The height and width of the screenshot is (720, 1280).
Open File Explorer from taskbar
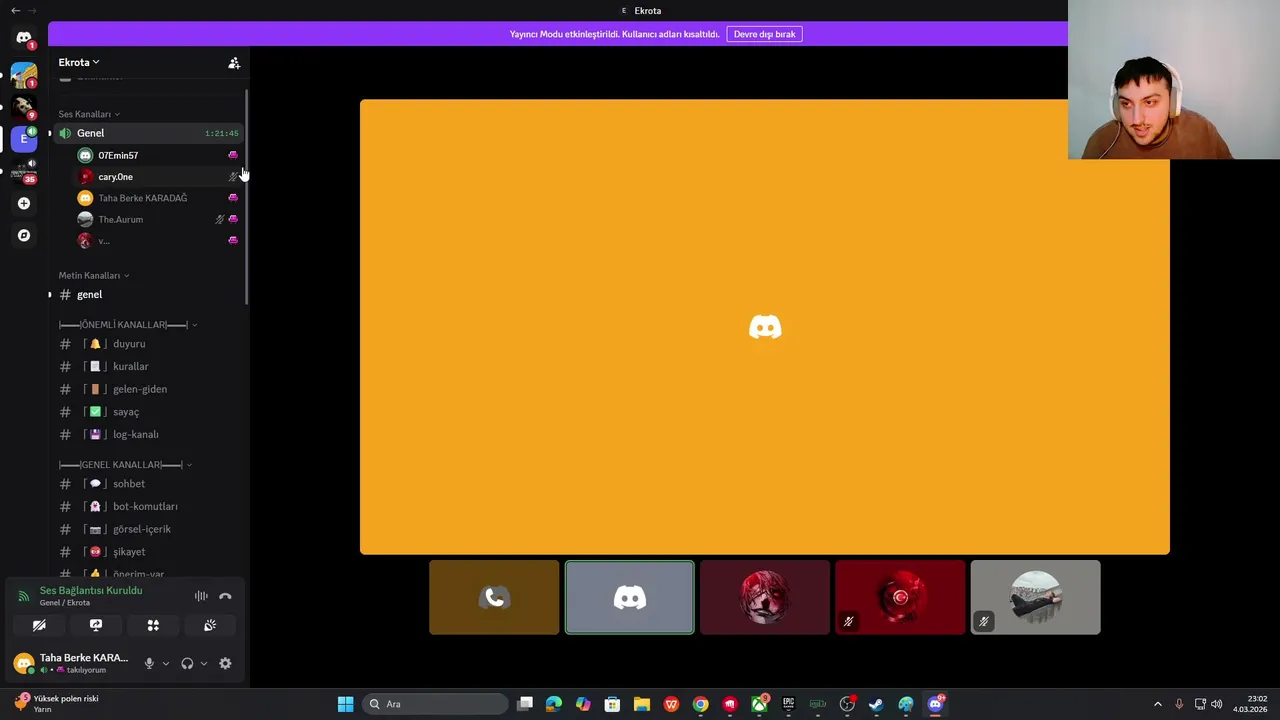coord(642,704)
